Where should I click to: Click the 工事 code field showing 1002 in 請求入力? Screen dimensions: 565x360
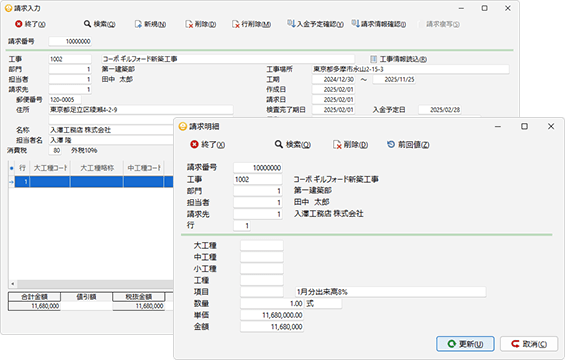coord(70,59)
